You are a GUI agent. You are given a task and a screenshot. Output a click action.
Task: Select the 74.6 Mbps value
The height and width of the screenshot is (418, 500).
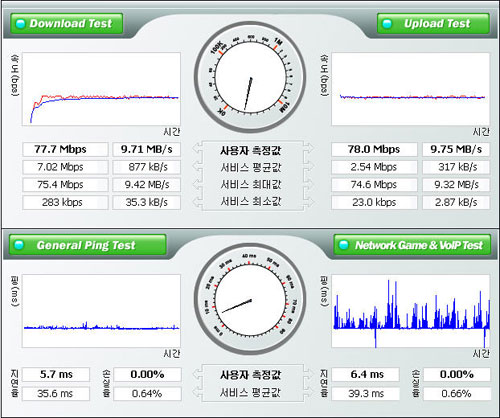point(374,185)
